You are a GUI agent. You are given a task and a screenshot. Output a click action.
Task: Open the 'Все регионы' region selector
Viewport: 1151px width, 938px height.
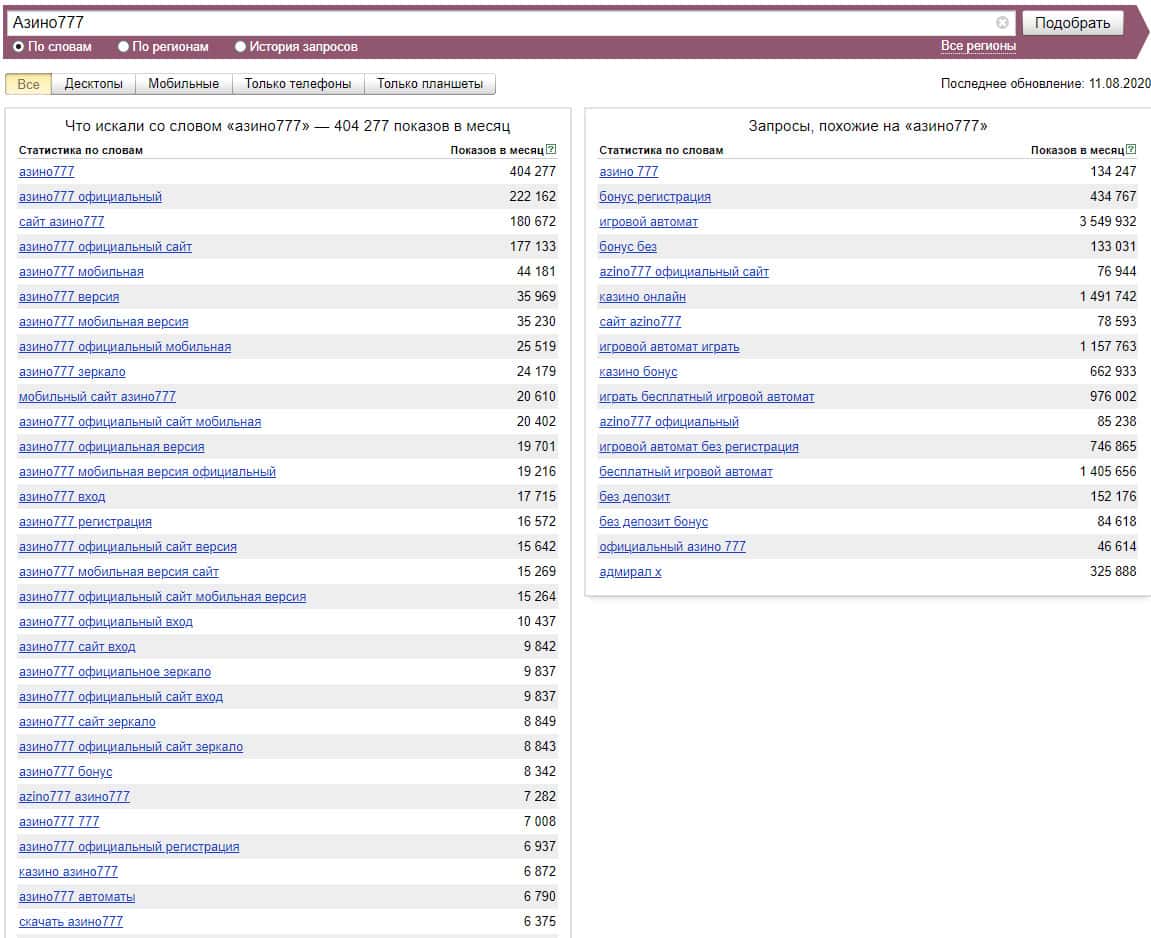click(x=978, y=46)
